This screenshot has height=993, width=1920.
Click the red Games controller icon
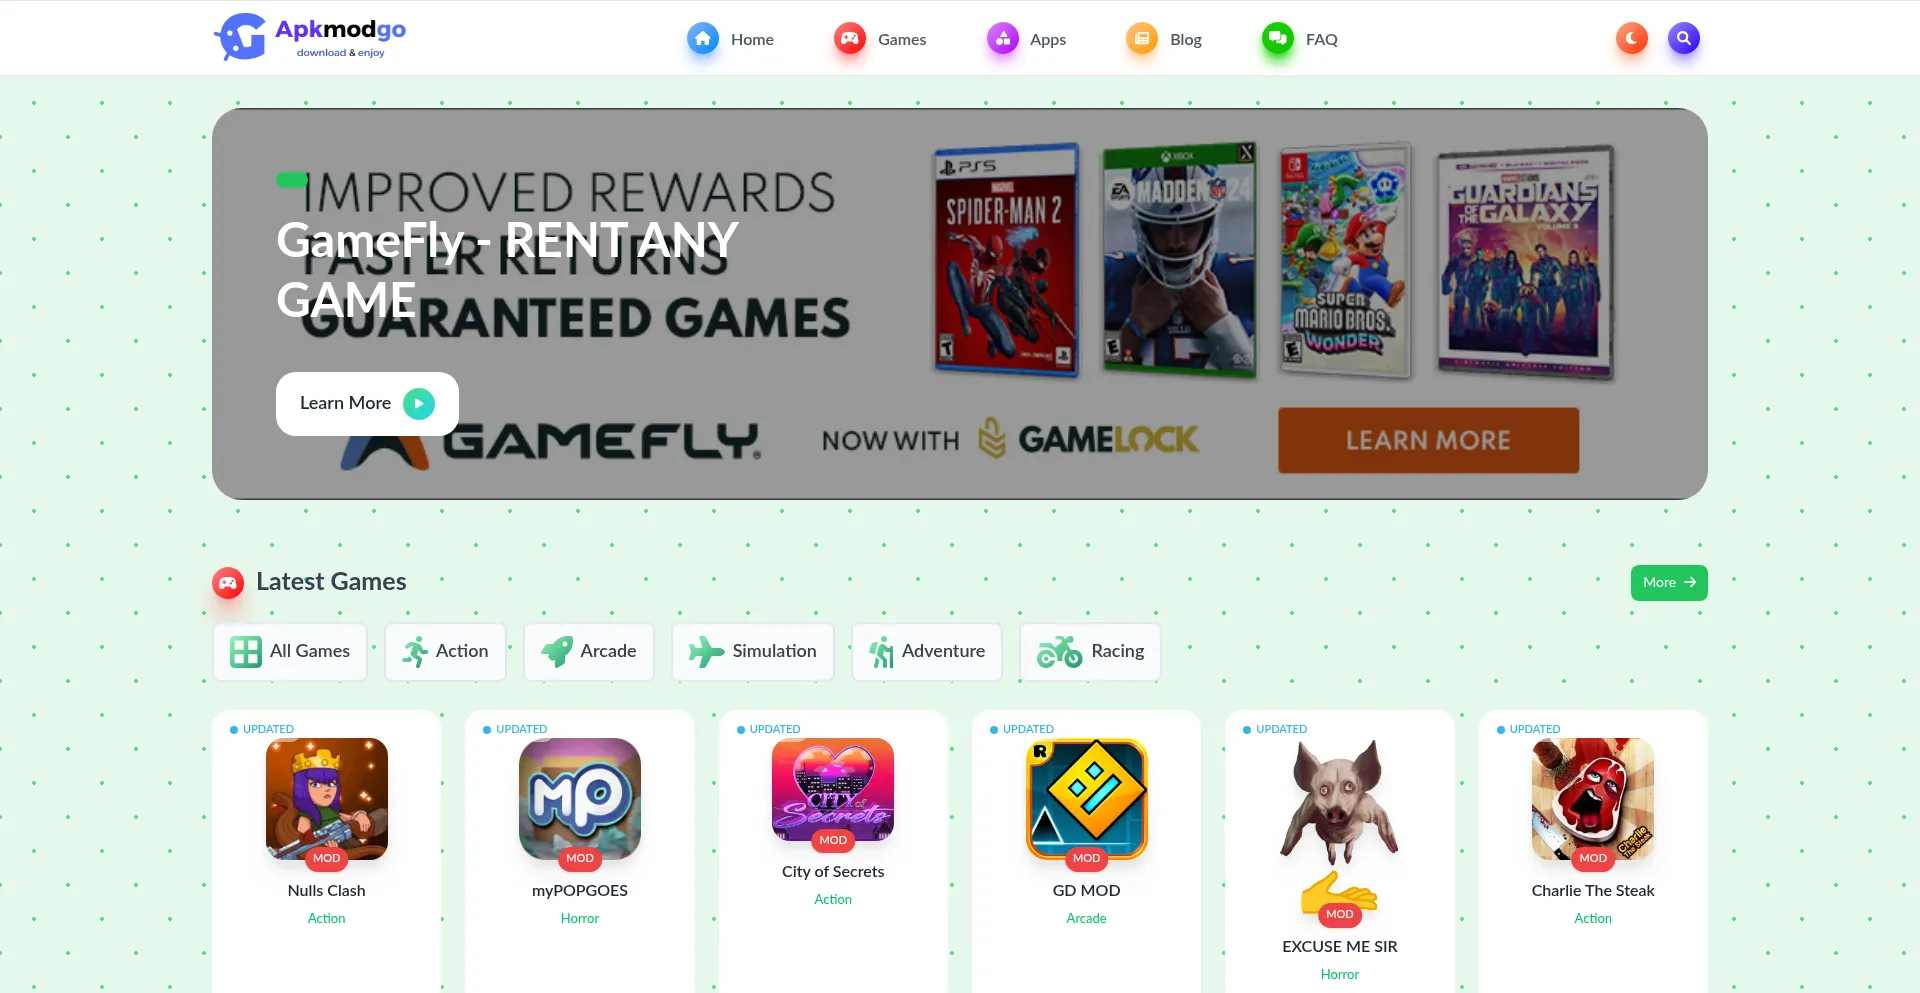[850, 39]
